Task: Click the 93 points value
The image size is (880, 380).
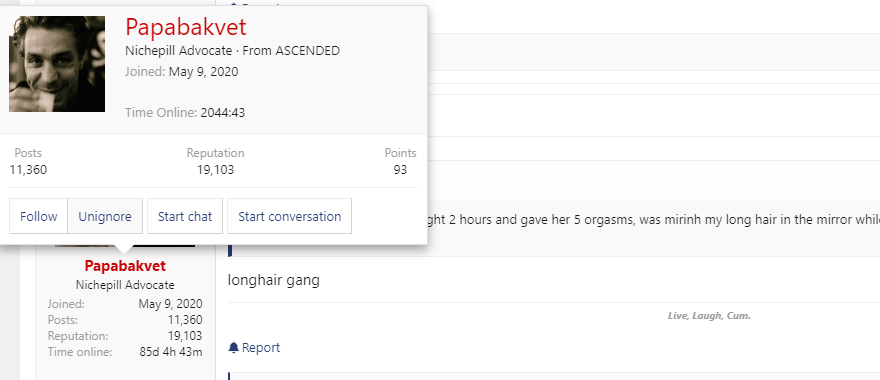Action: coord(400,170)
